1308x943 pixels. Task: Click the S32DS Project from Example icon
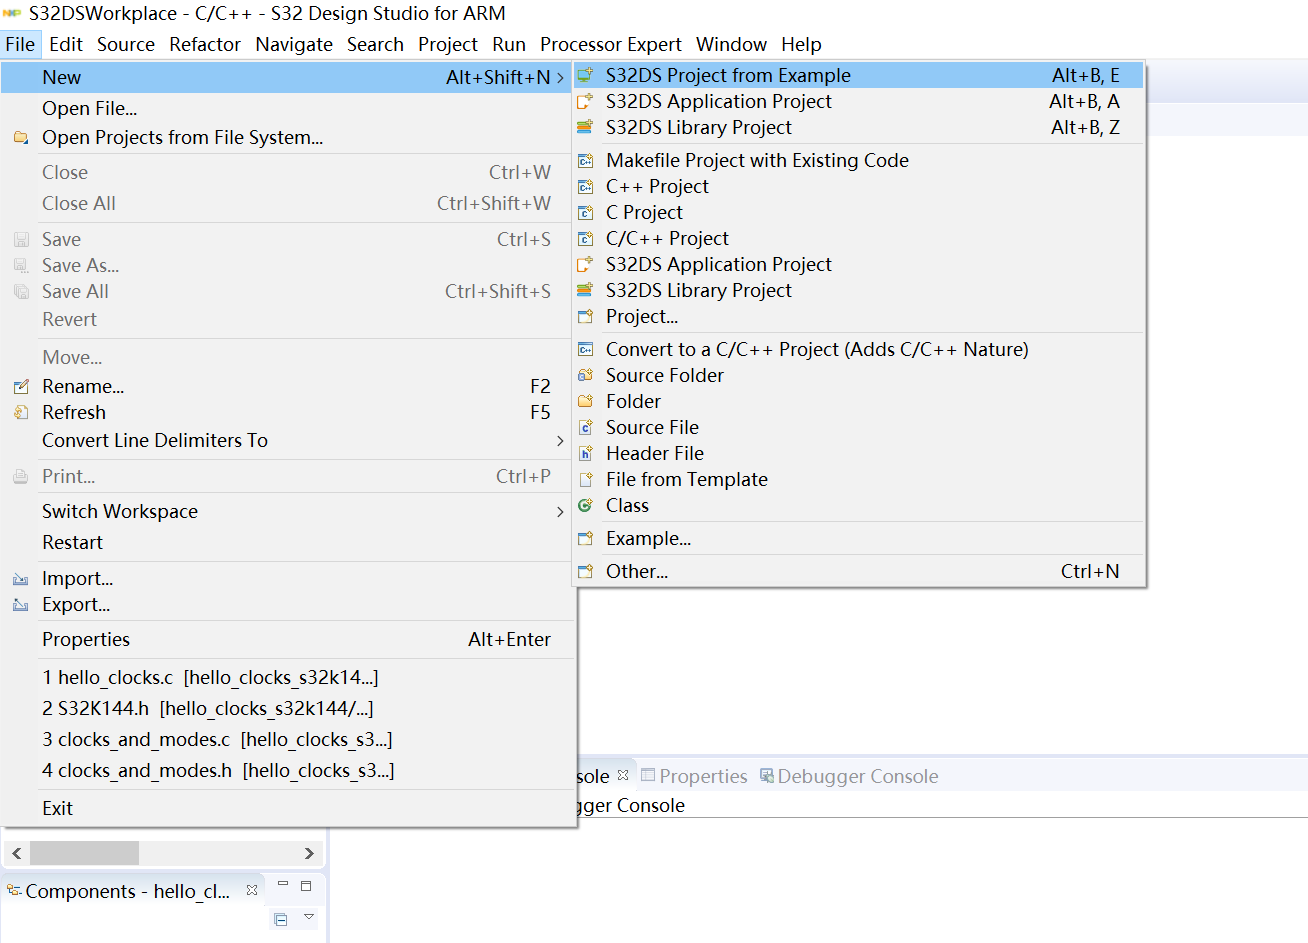pyautogui.click(x=586, y=76)
